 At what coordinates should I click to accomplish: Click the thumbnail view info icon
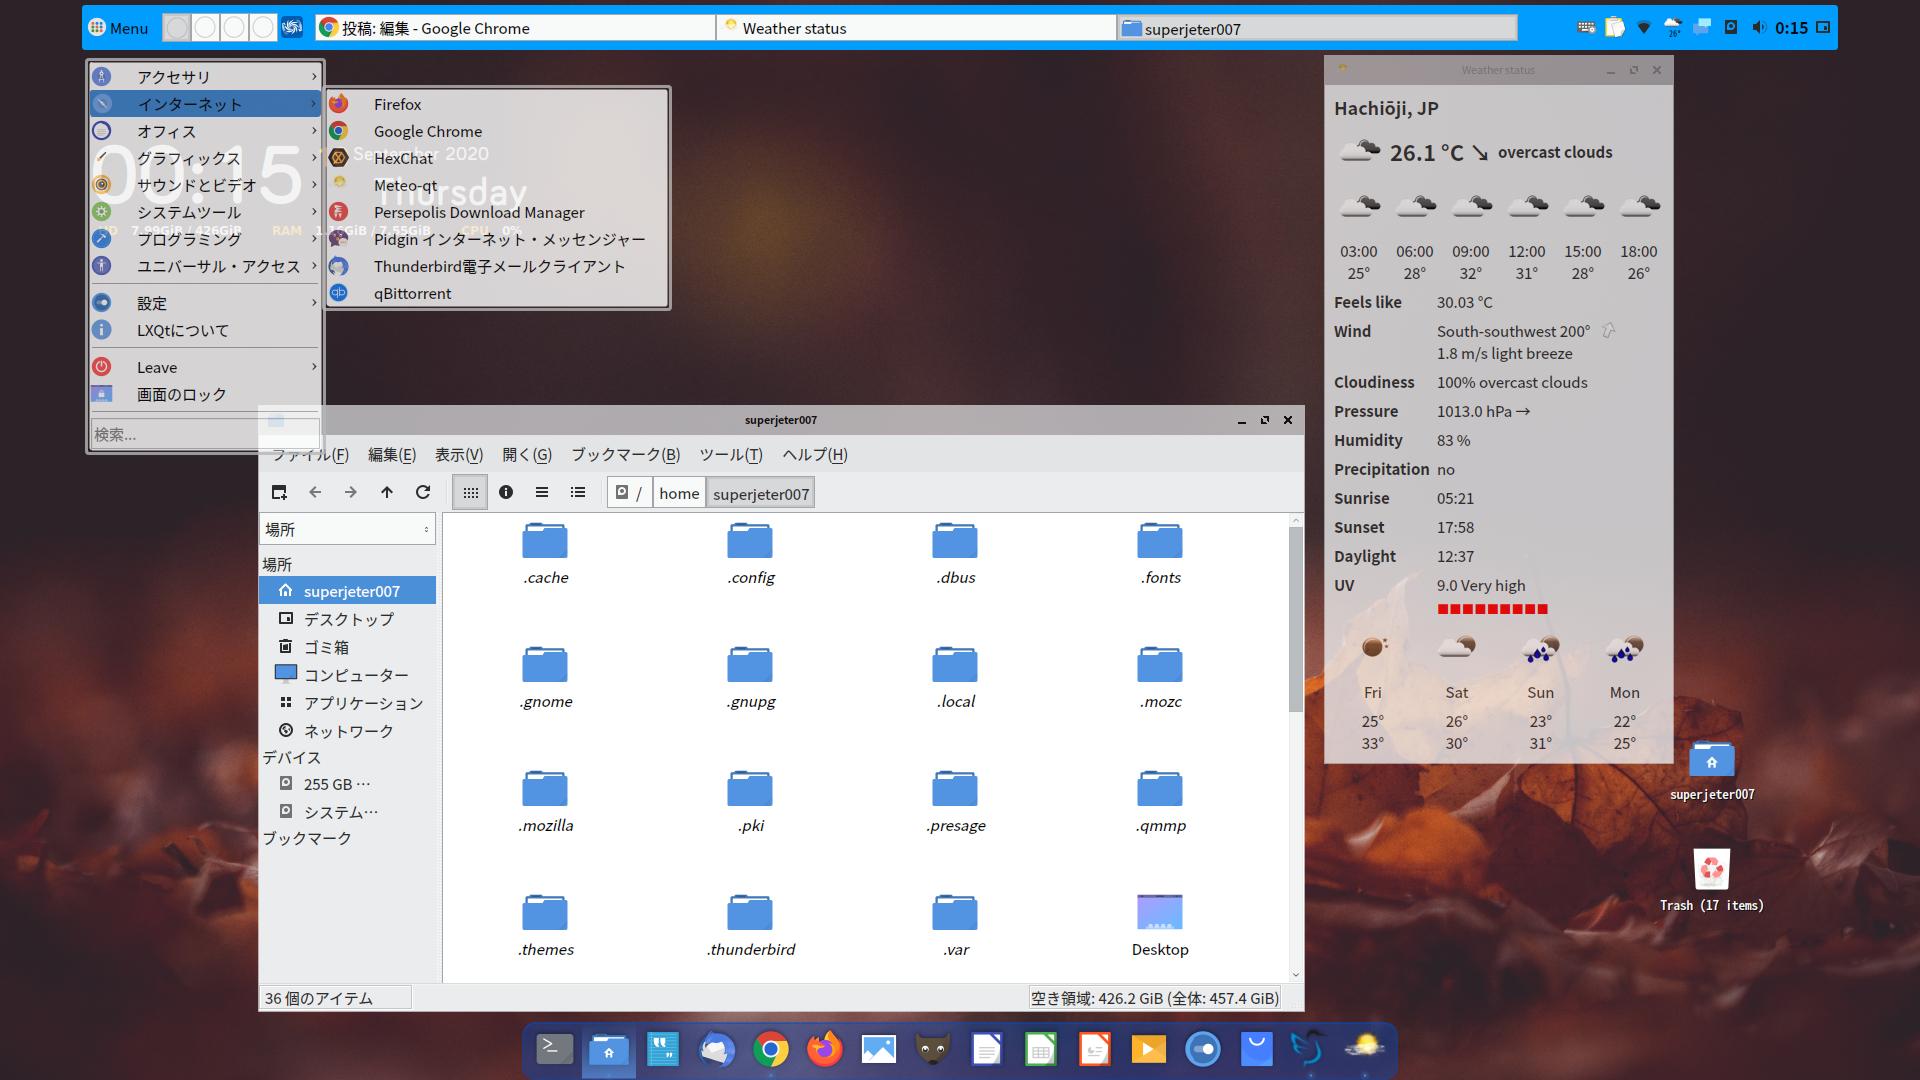[x=506, y=492]
